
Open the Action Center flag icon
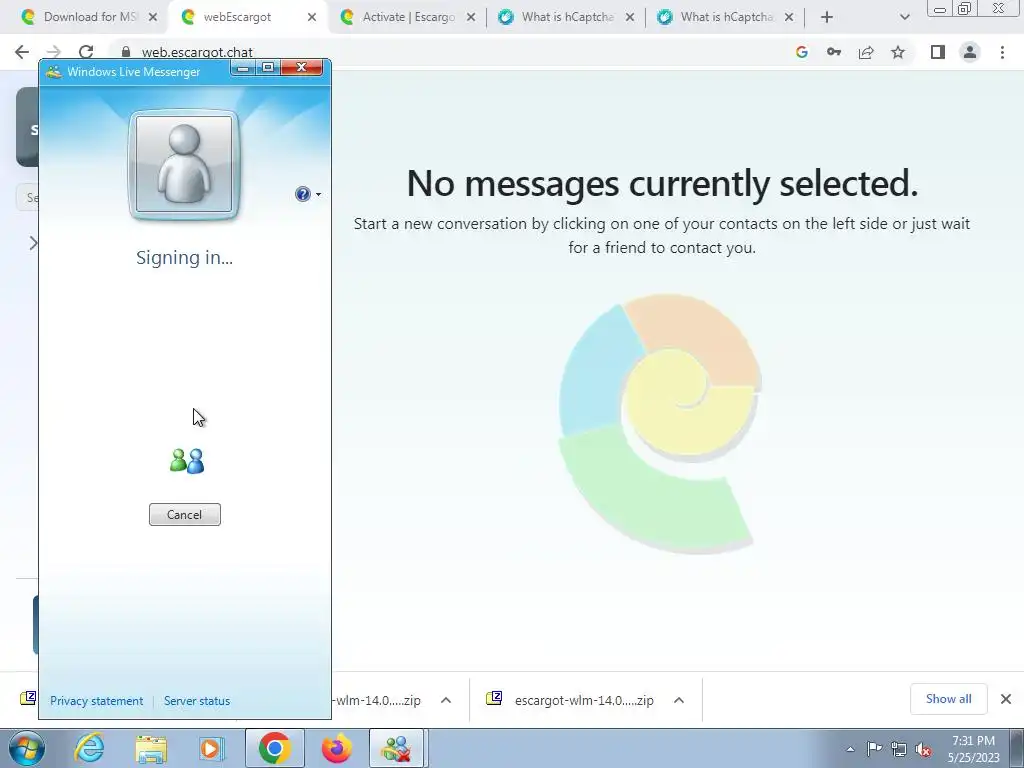pyautogui.click(x=874, y=749)
